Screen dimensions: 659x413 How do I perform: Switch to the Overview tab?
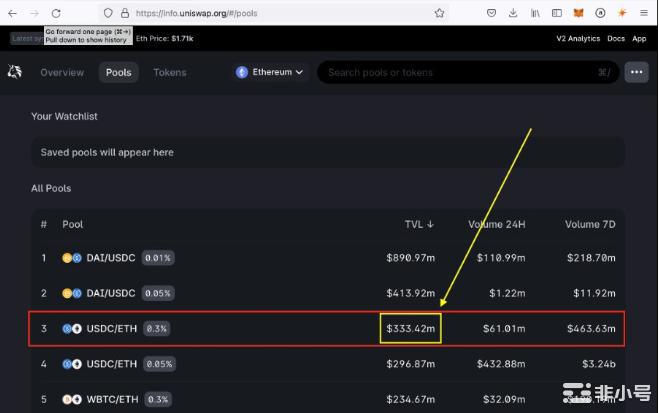pos(62,72)
